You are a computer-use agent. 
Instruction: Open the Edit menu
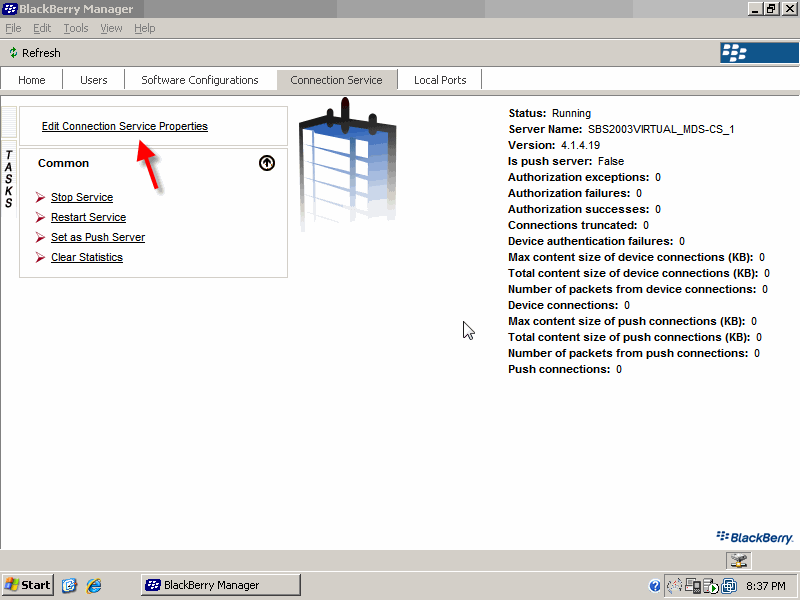(x=42, y=28)
